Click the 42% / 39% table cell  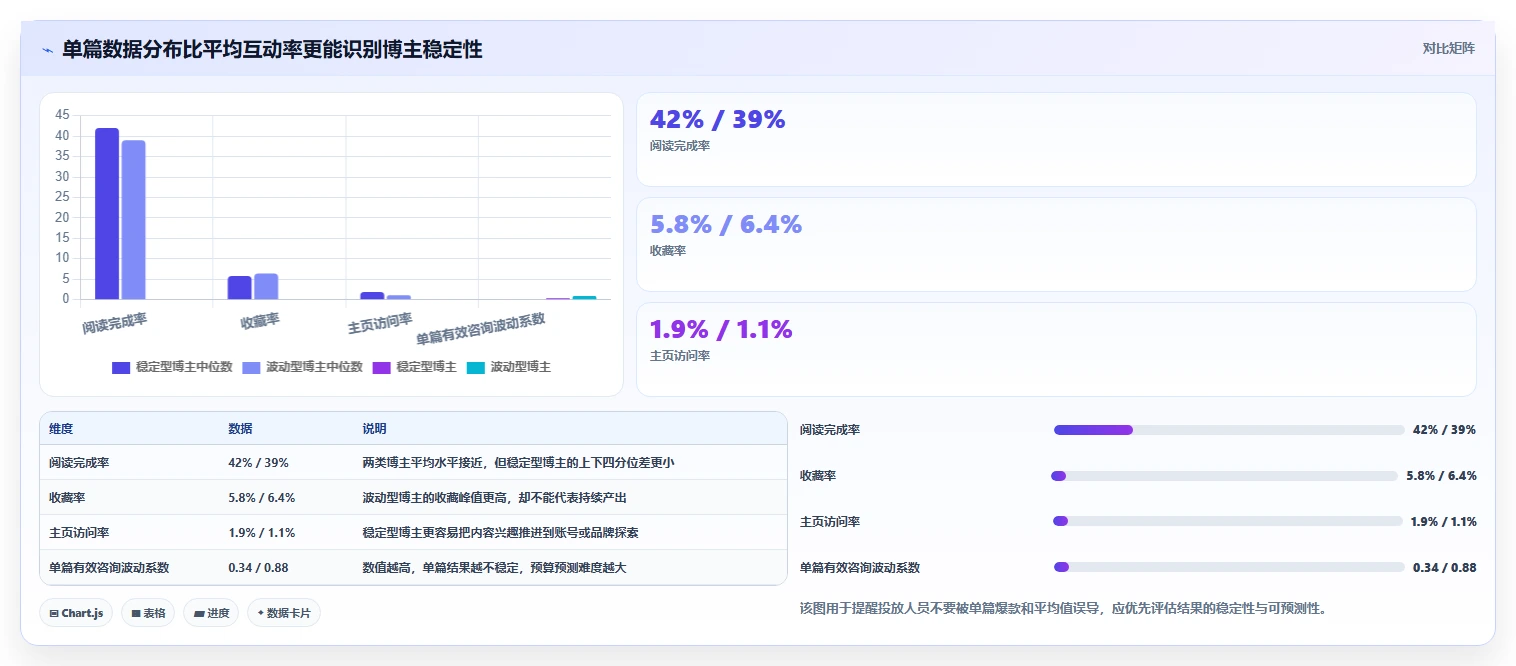258,463
